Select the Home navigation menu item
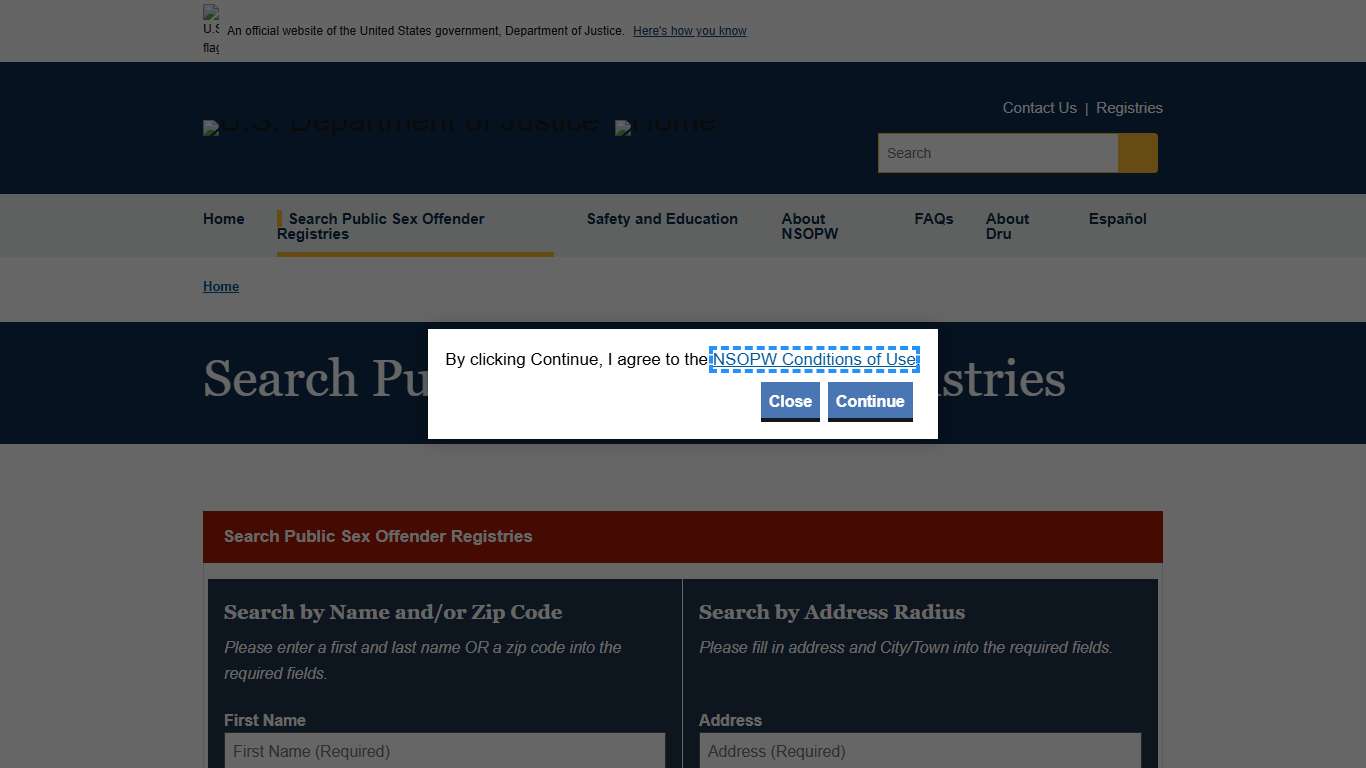Image resolution: width=1366 pixels, height=768 pixels. 223,219
